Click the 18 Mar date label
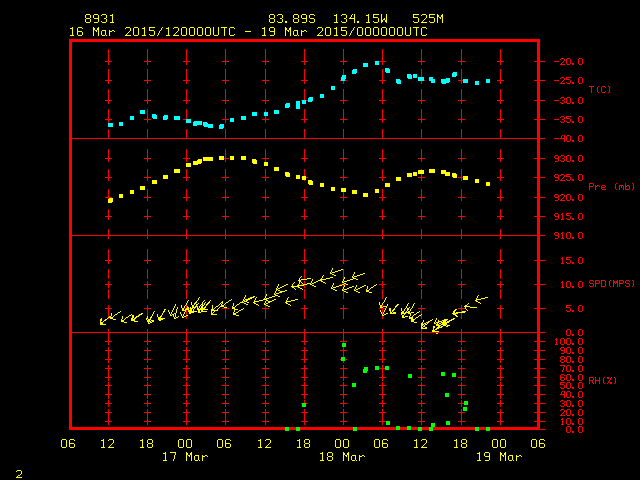Screen dimensions: 640x480 [x=342, y=457]
